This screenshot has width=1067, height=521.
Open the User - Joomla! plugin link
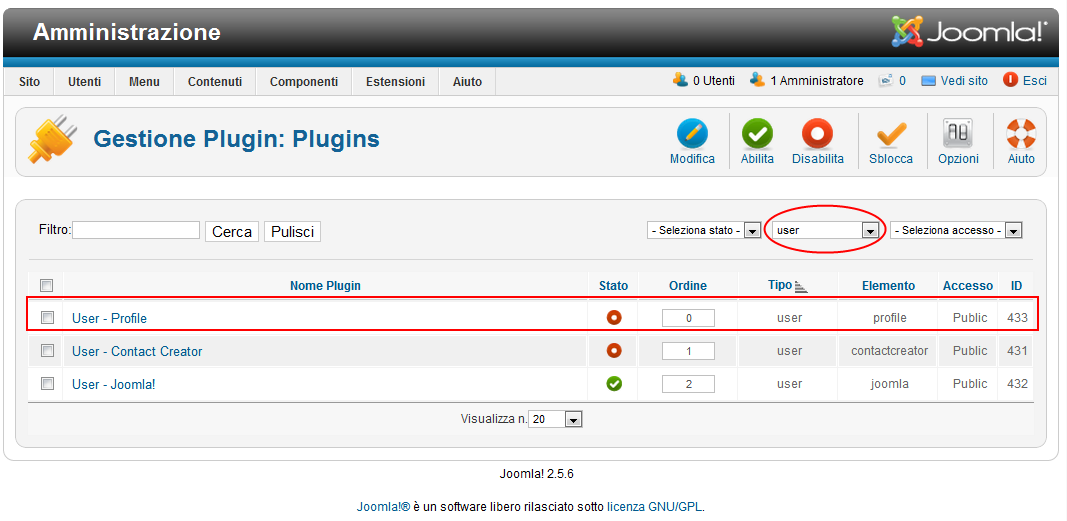[114, 384]
